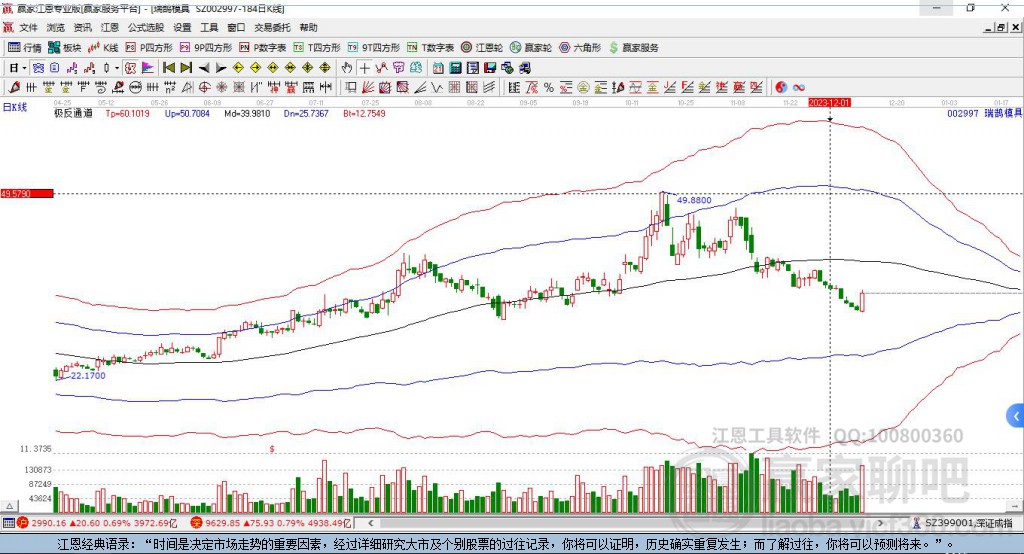Click the 49.5790 red price marker

(x=27, y=193)
